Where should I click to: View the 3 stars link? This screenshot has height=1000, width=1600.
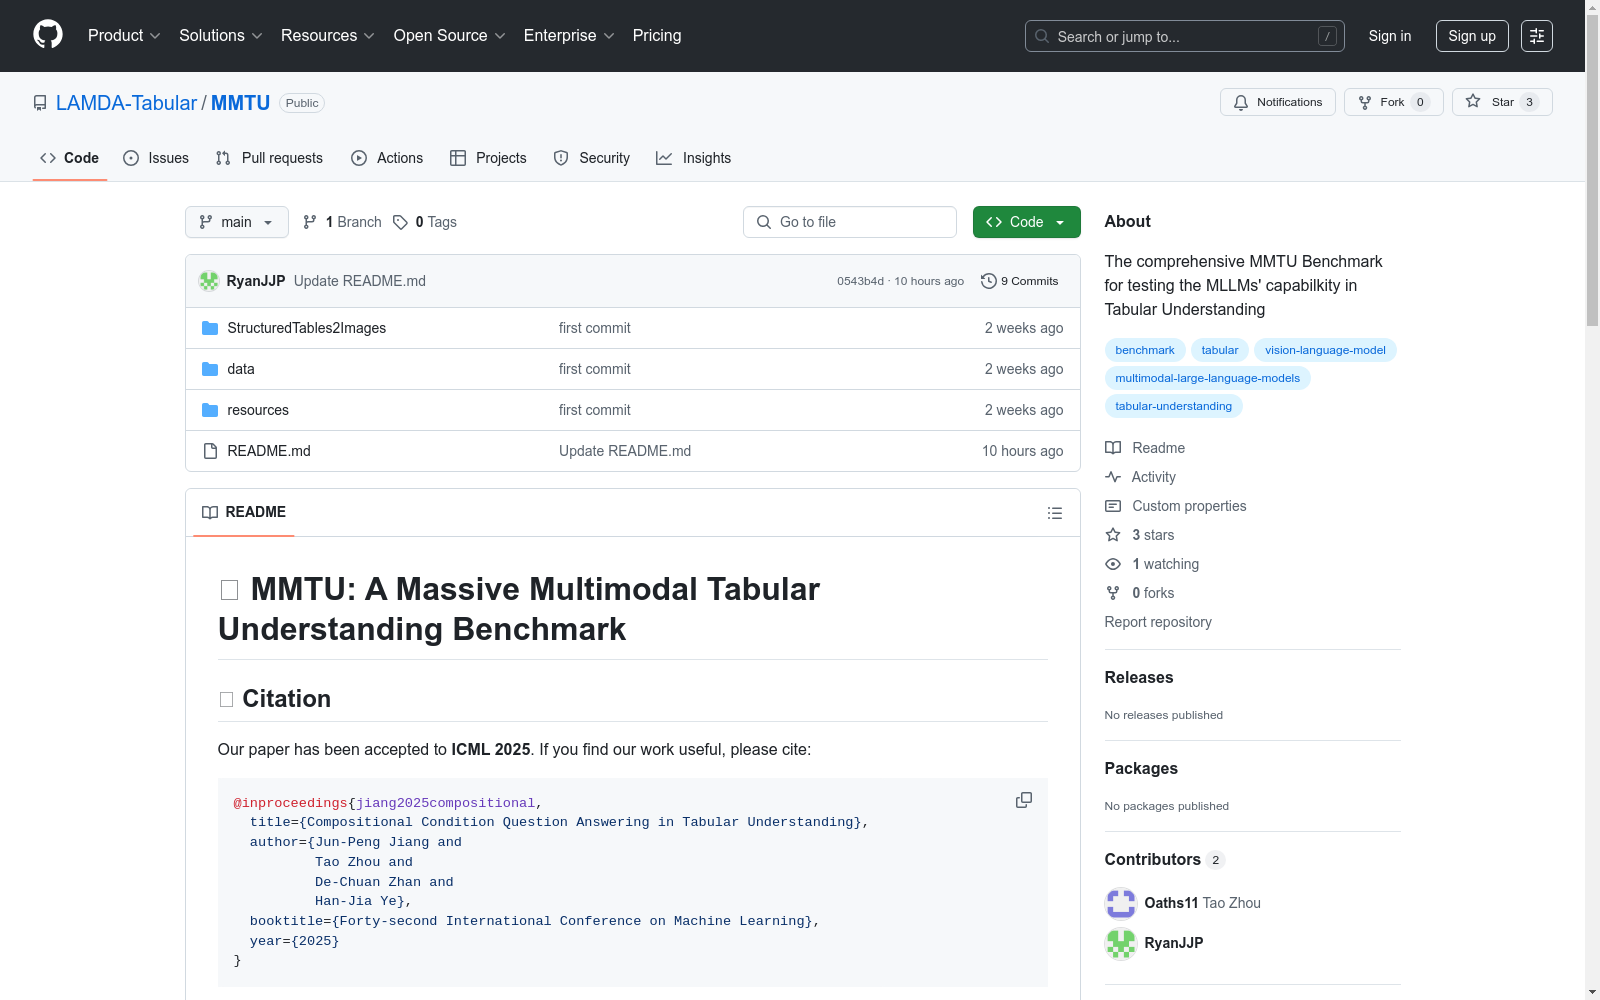click(1140, 535)
